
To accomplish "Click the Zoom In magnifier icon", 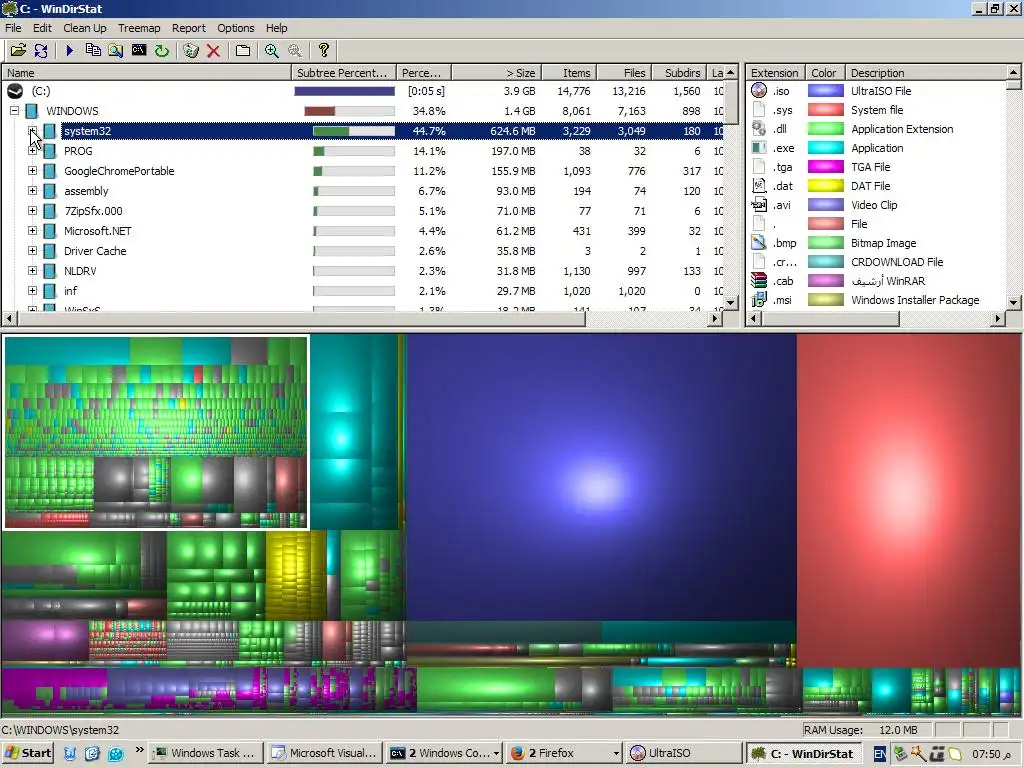I will [272, 50].
